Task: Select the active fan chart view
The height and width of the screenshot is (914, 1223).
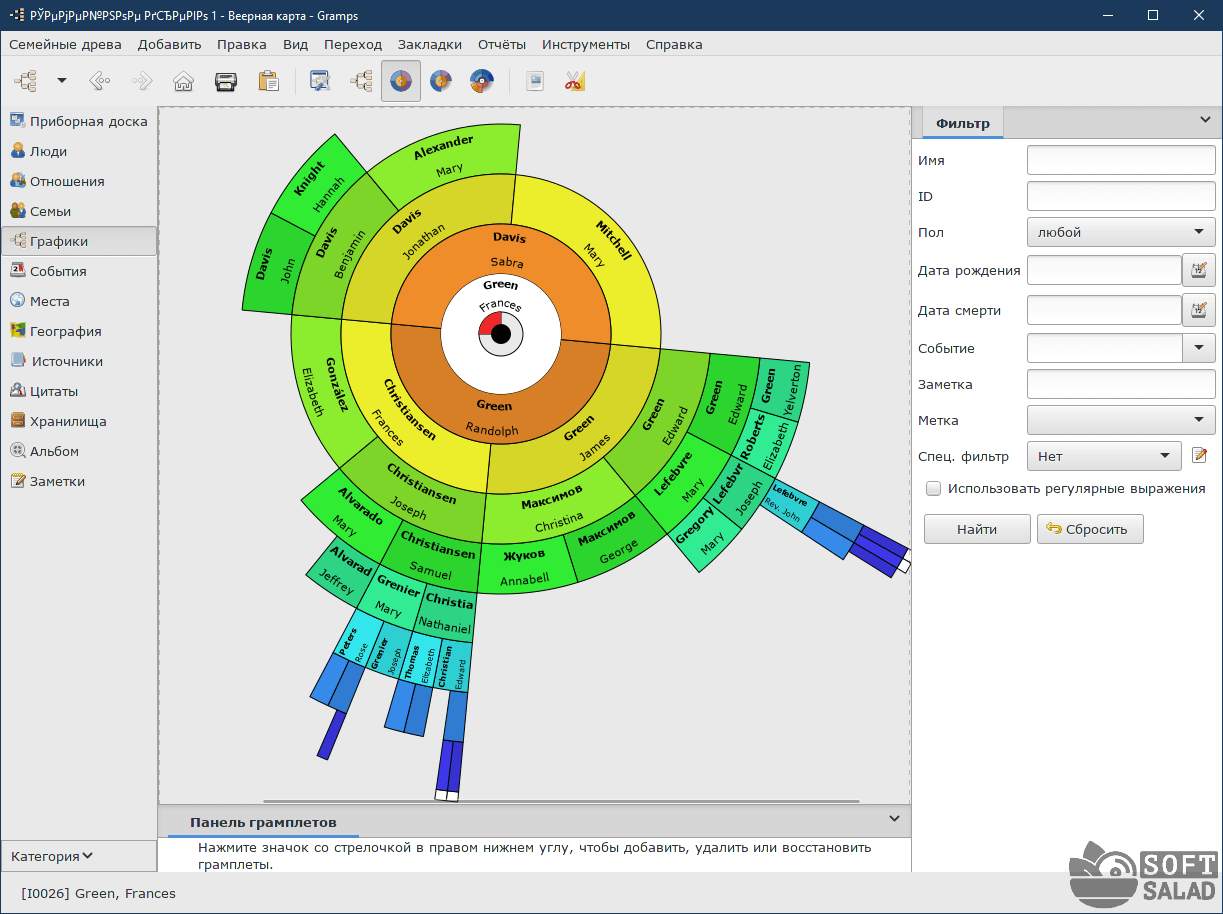Action: (x=401, y=81)
